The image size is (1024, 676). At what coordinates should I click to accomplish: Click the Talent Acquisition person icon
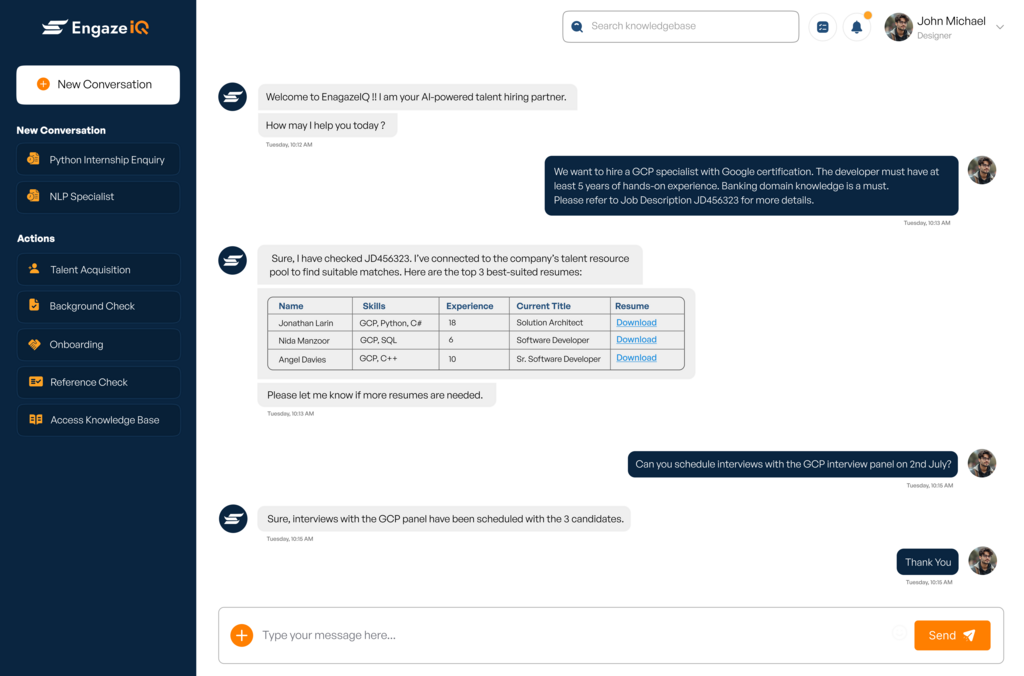35,269
